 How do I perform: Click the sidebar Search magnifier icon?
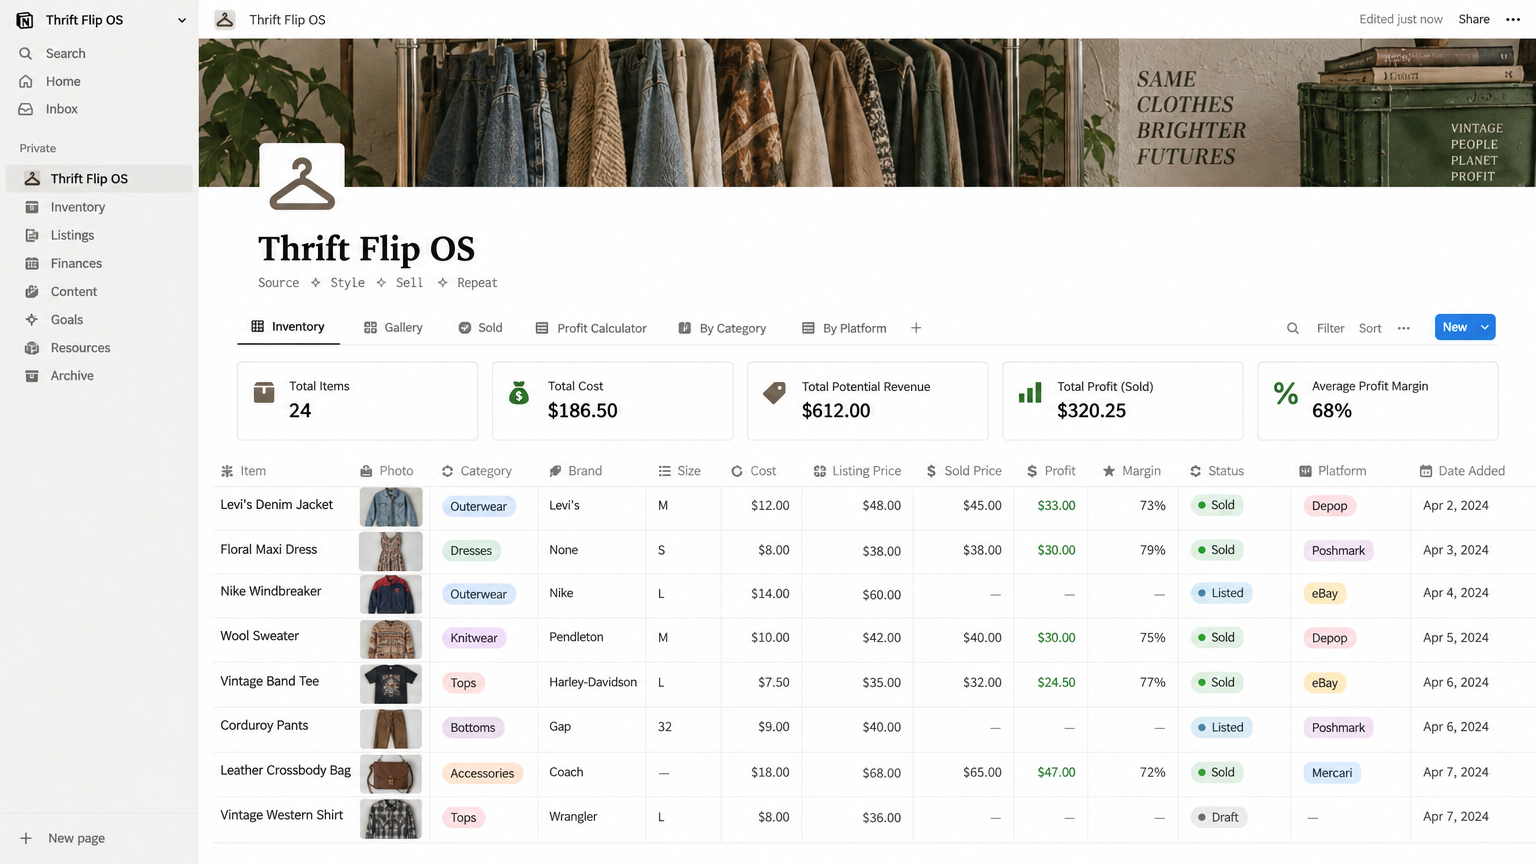pyautogui.click(x=26, y=53)
